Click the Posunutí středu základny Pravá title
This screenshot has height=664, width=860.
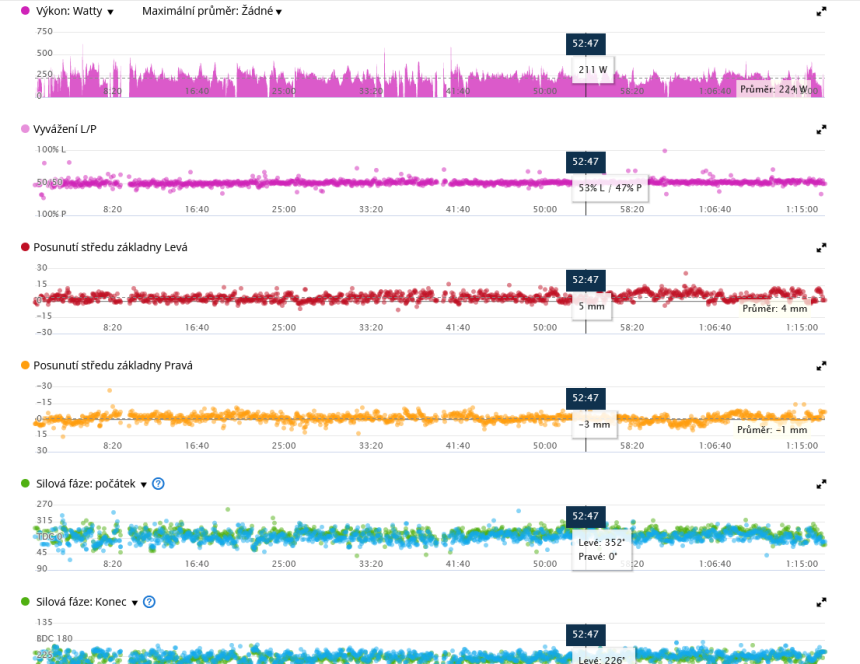[113, 365]
